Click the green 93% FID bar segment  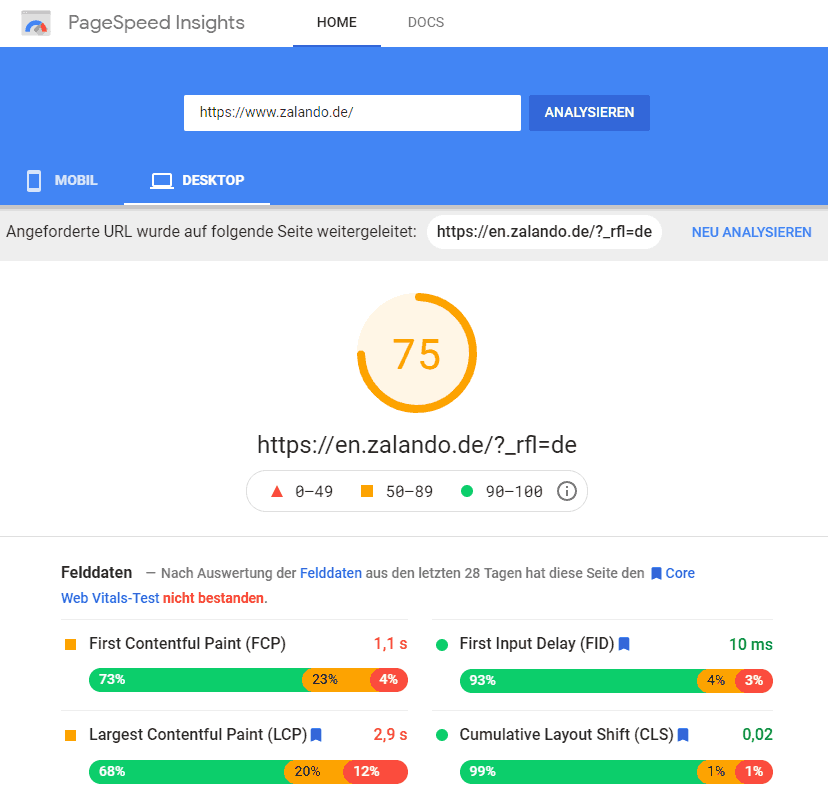point(579,681)
